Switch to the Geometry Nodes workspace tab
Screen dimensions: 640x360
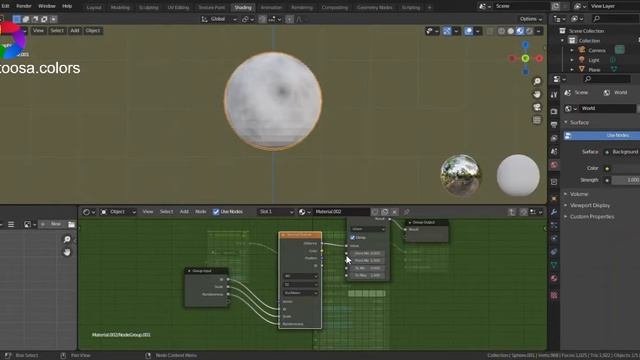(x=374, y=7)
